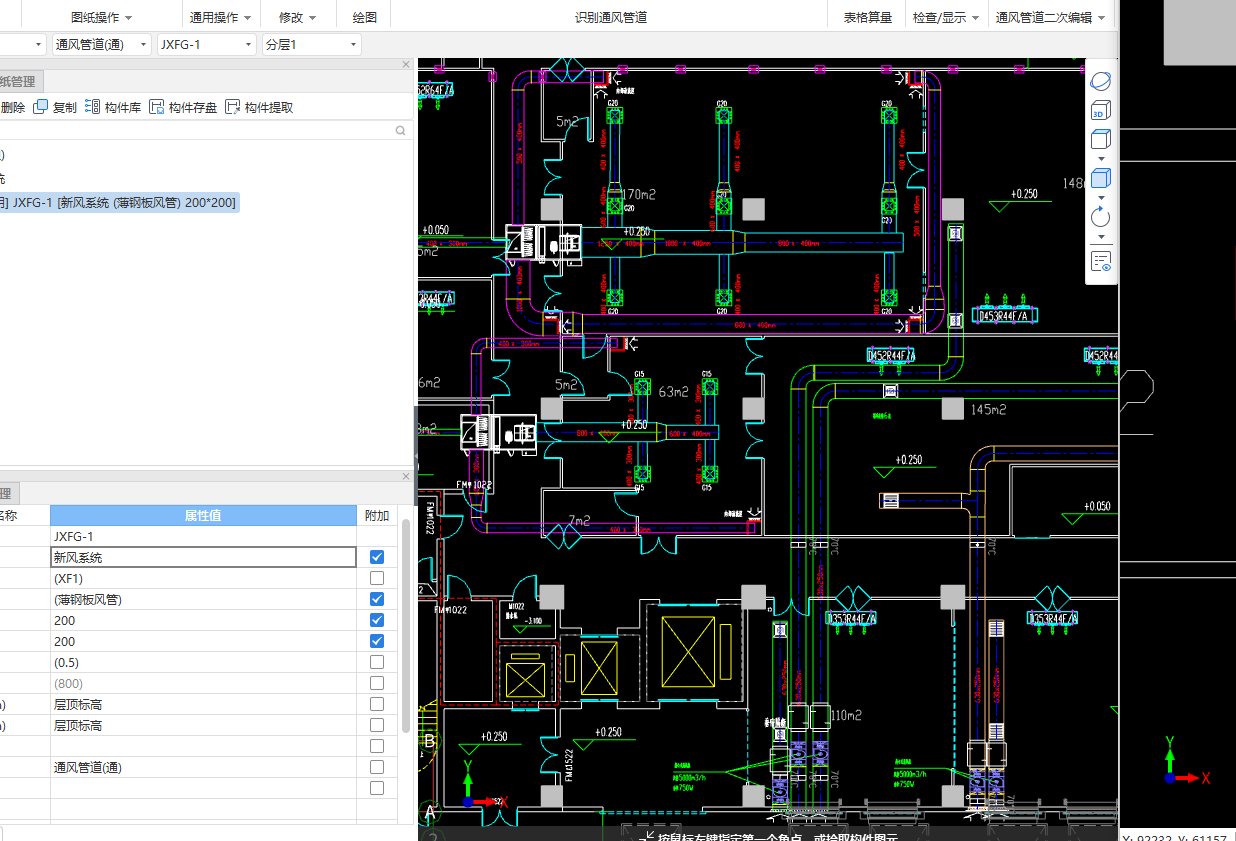
Task: Expand 通风管道二次编辑 dropdown
Action: click(x=1051, y=17)
